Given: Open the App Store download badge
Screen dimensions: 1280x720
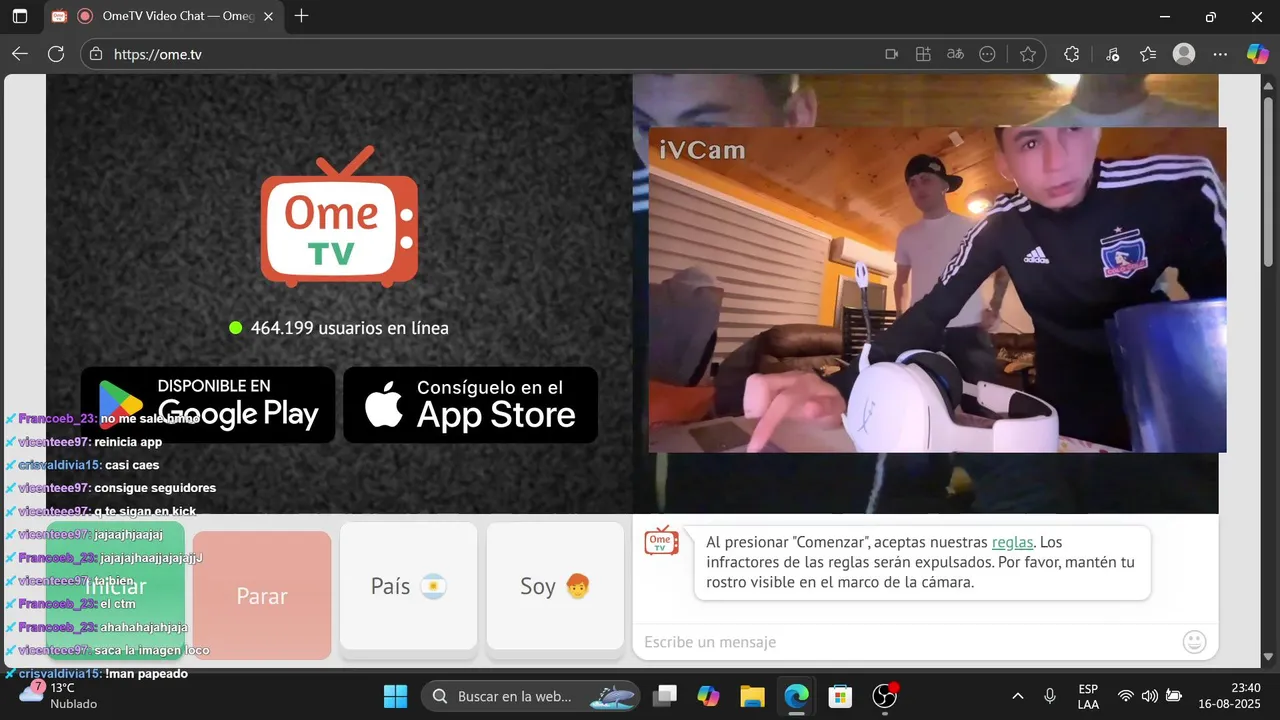Looking at the screenshot, I should click(x=471, y=404).
